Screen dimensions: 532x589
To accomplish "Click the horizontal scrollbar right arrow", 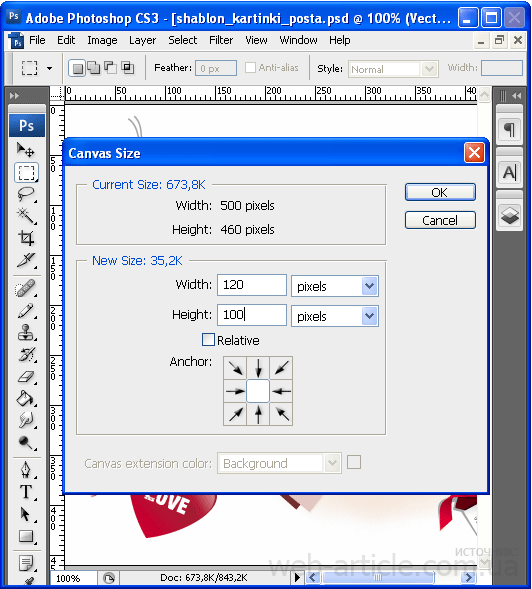I will tap(468, 577).
